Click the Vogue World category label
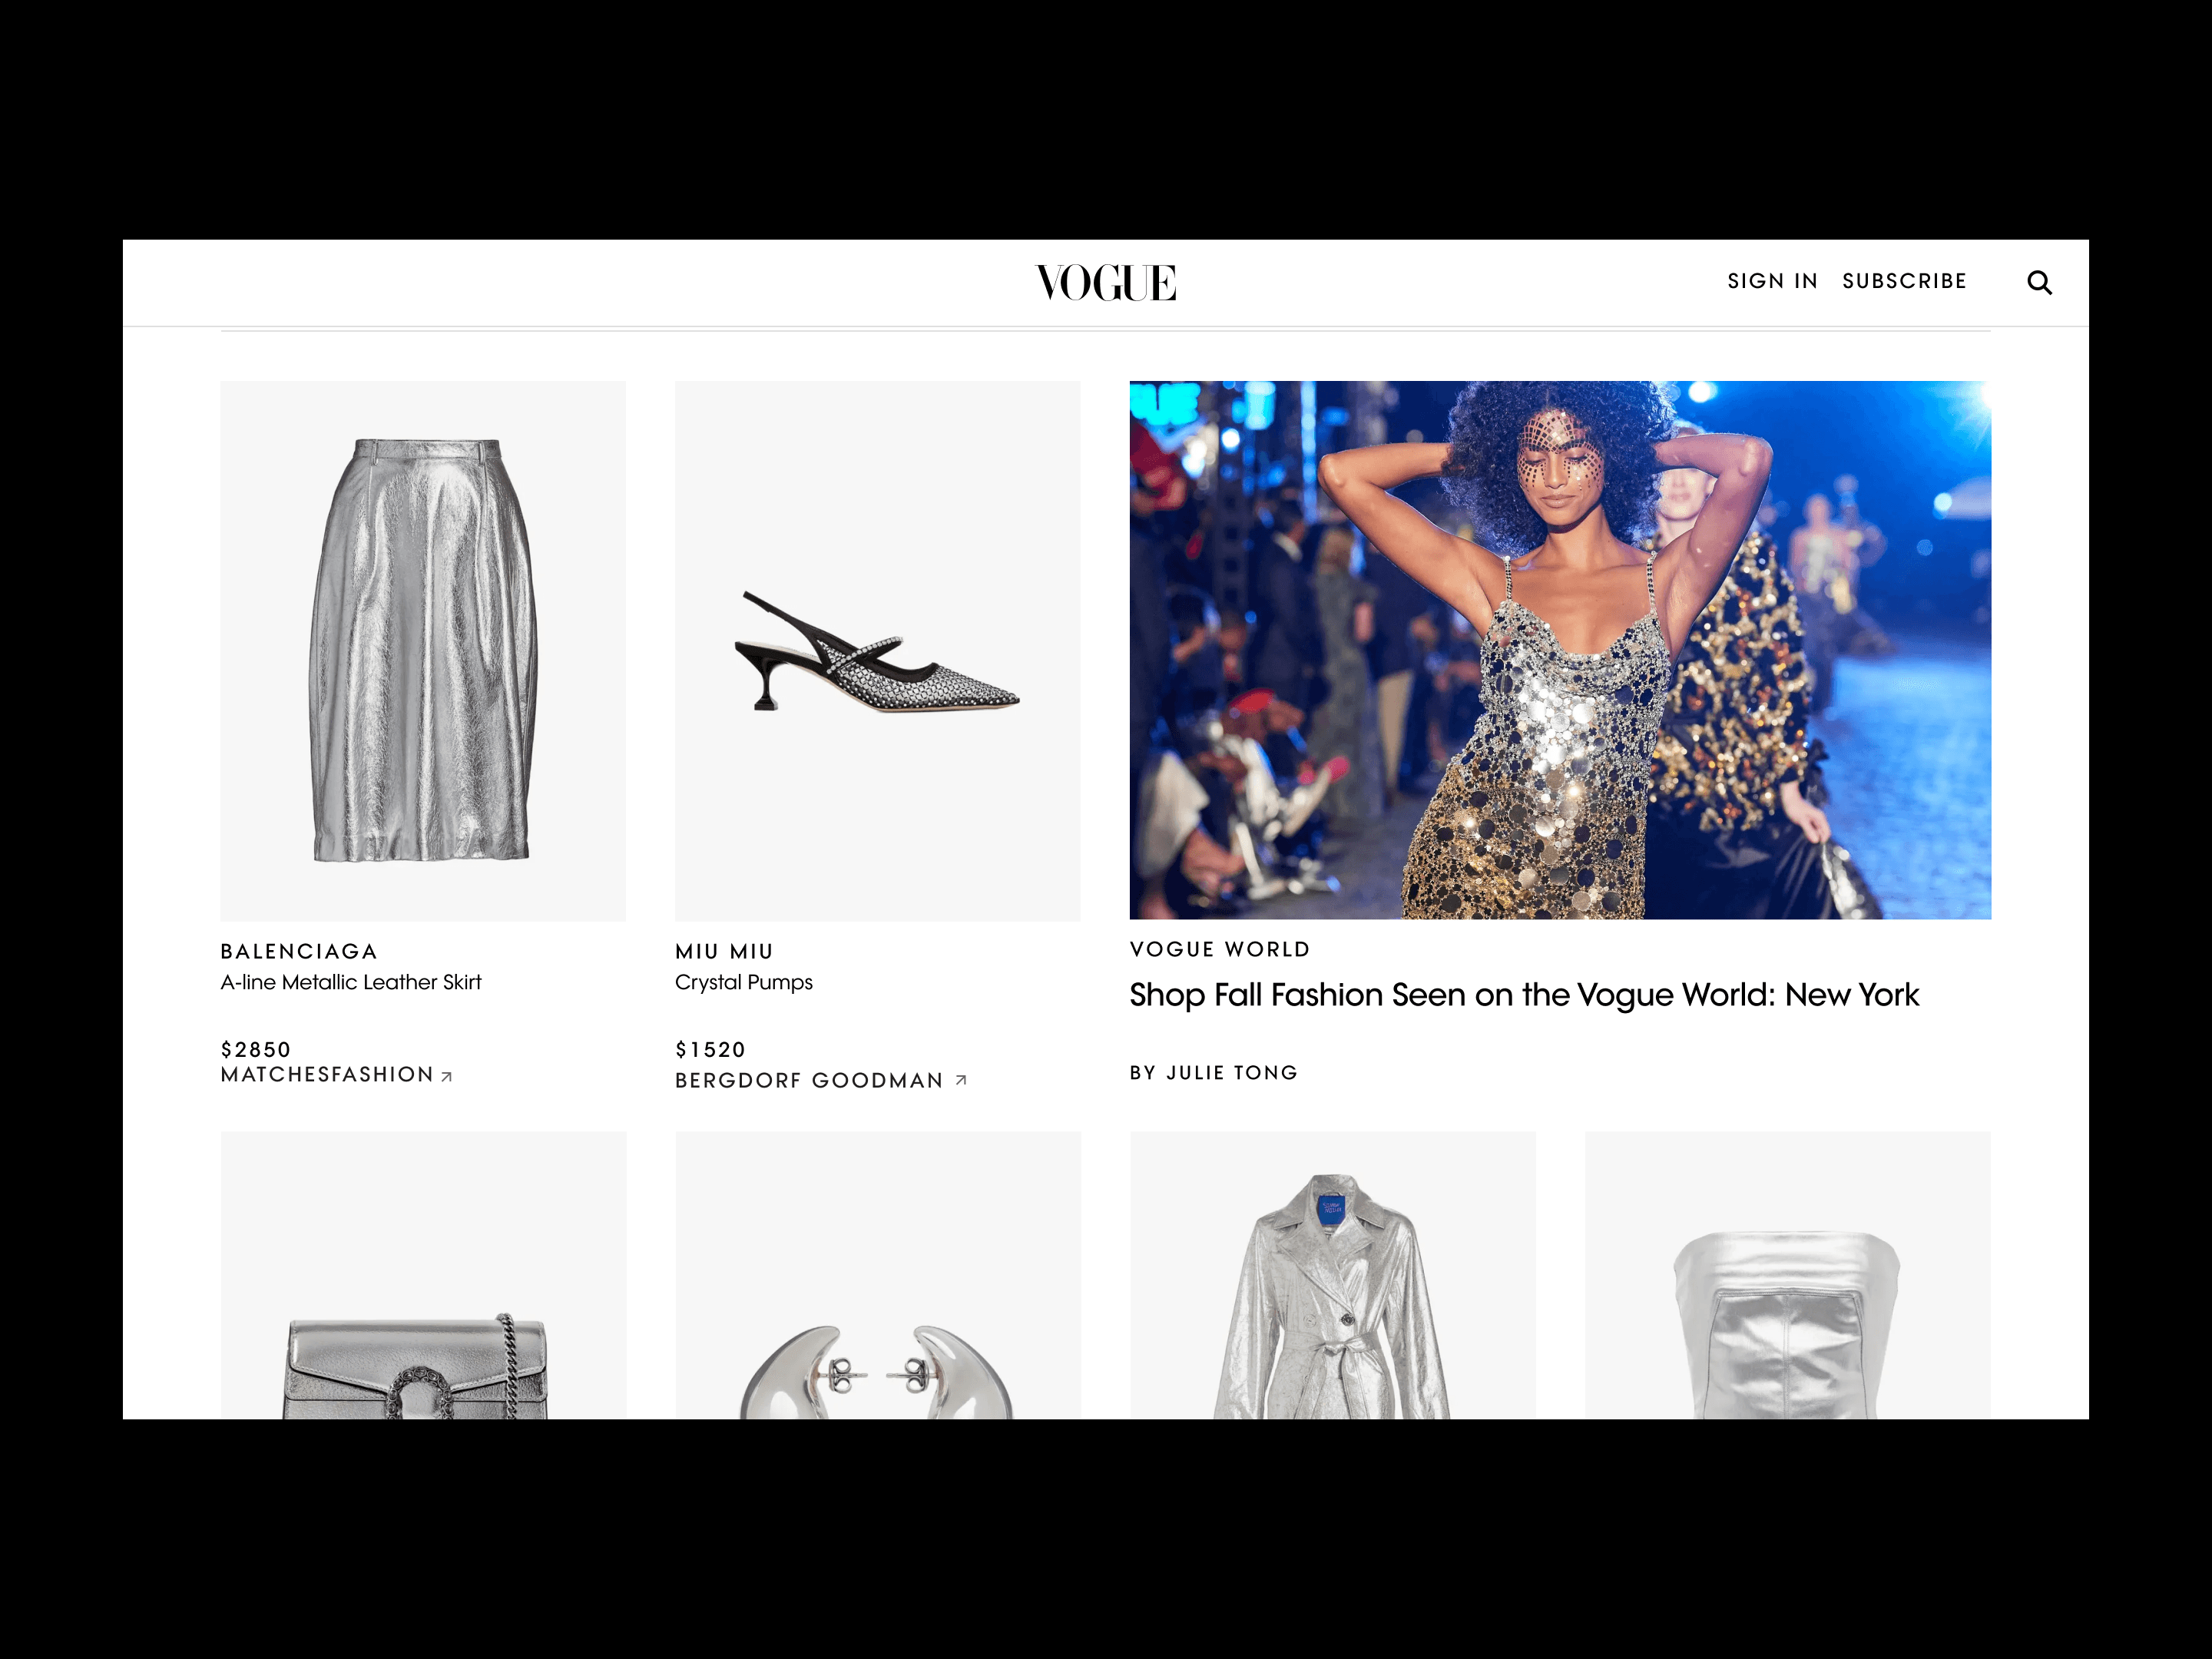Screen dimensions: 2212x1659 [x=1220, y=950]
